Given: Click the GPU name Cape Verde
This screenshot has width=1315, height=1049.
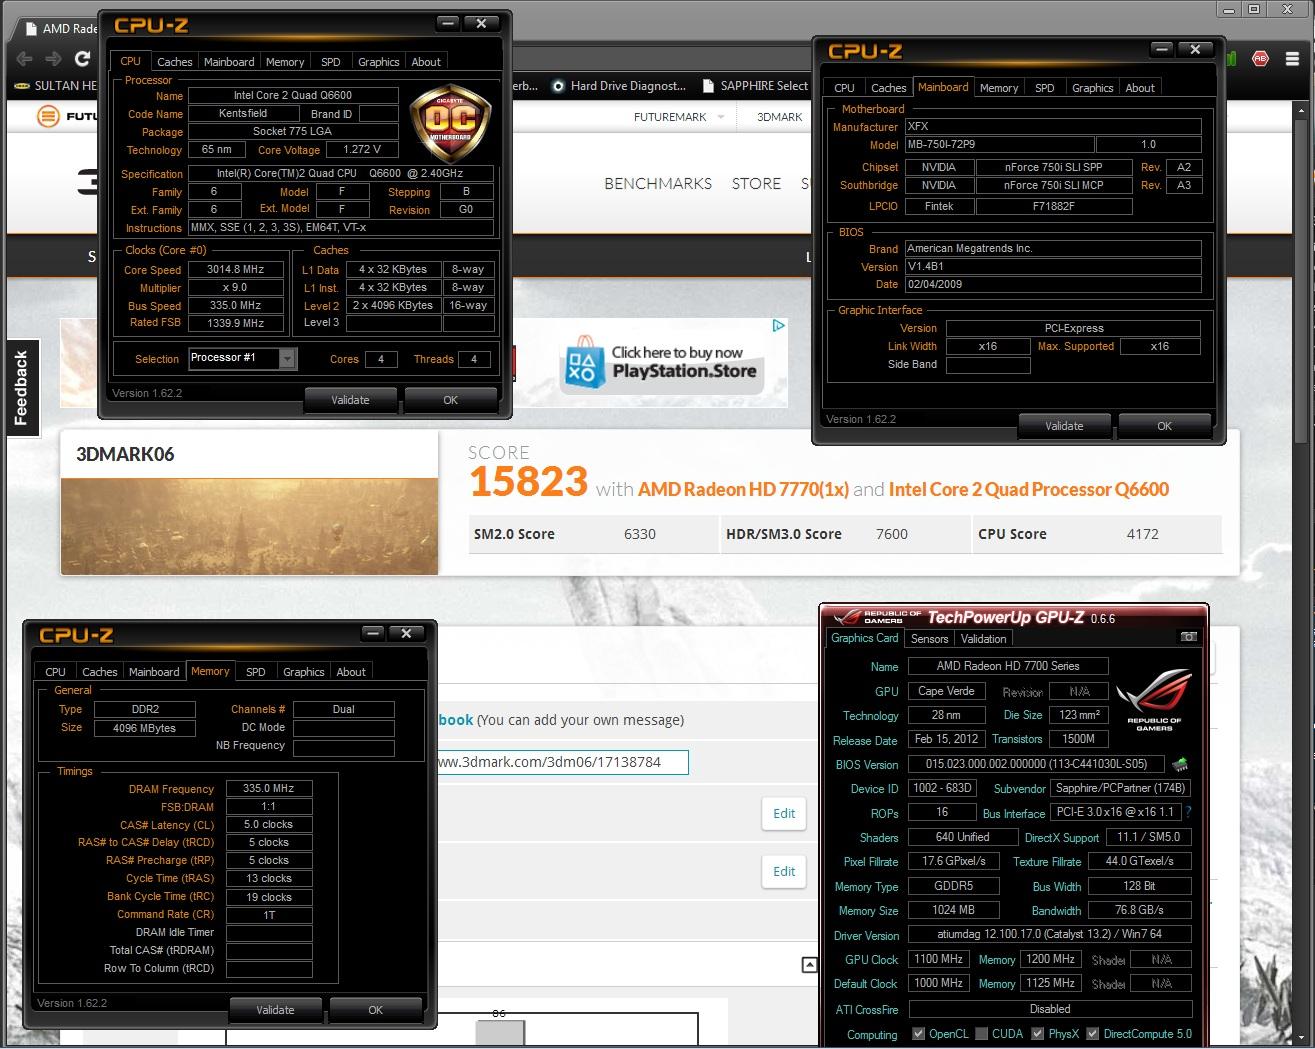Looking at the screenshot, I should (946, 691).
